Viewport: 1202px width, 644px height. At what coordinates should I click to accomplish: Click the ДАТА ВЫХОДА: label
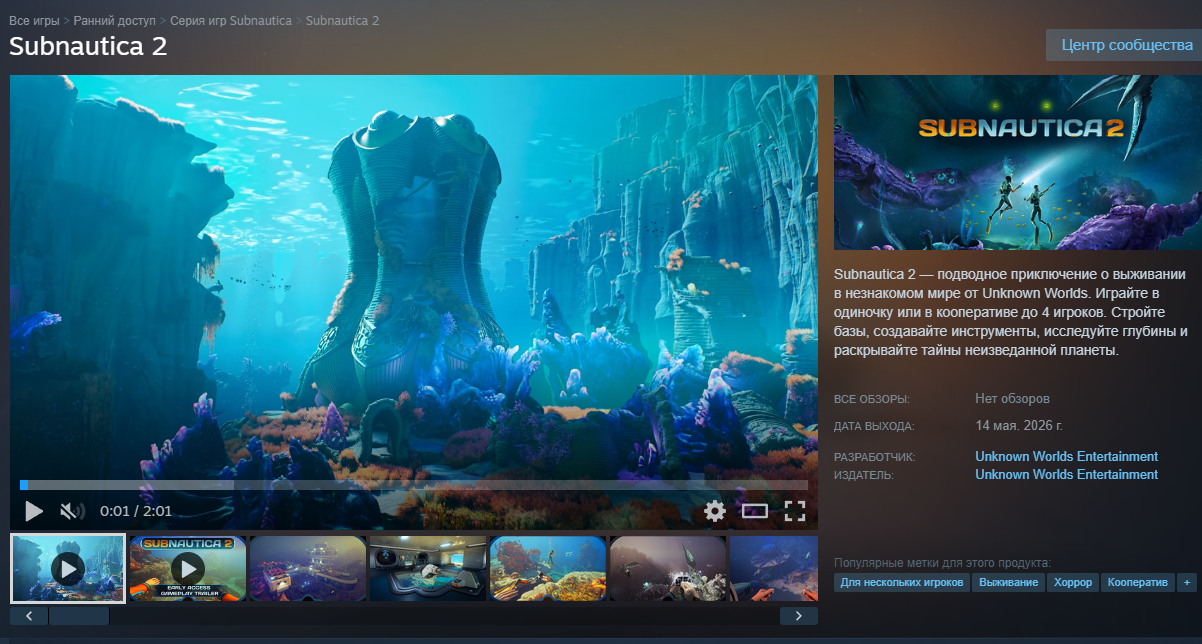pyautogui.click(x=874, y=426)
